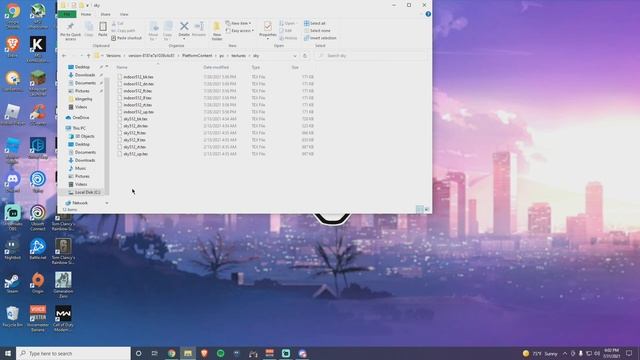Switch to details view layout icon
Screen dimensions: 640x360
(x=419, y=209)
